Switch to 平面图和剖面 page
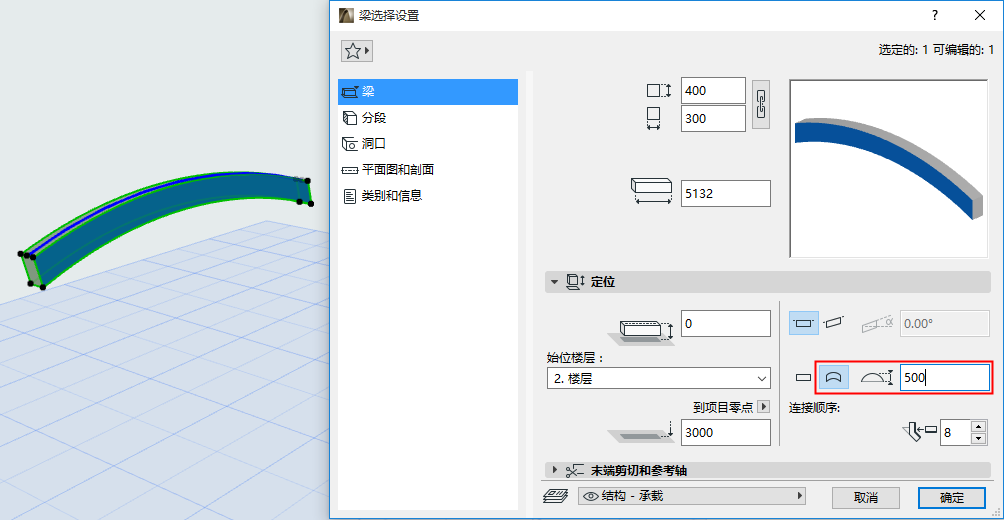 click(x=428, y=170)
